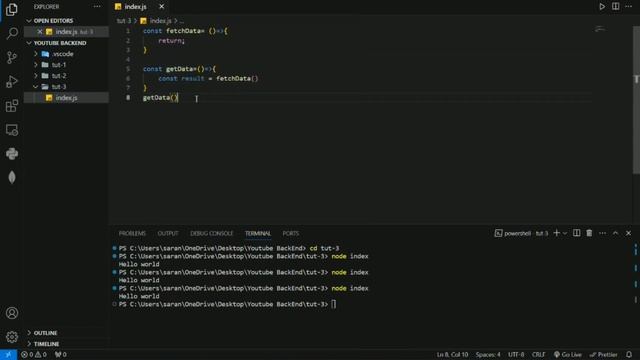Expand the .vscode folder
Viewport: 640px width, 360px height.
63,54
